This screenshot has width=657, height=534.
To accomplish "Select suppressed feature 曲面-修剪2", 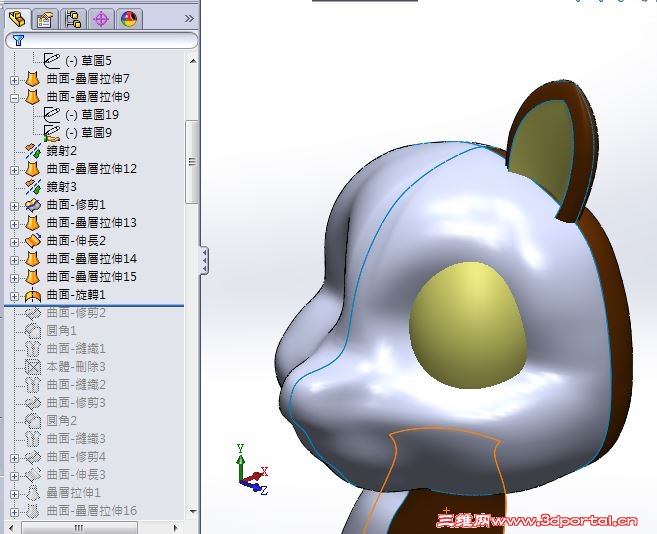I will pyautogui.click(x=76, y=313).
